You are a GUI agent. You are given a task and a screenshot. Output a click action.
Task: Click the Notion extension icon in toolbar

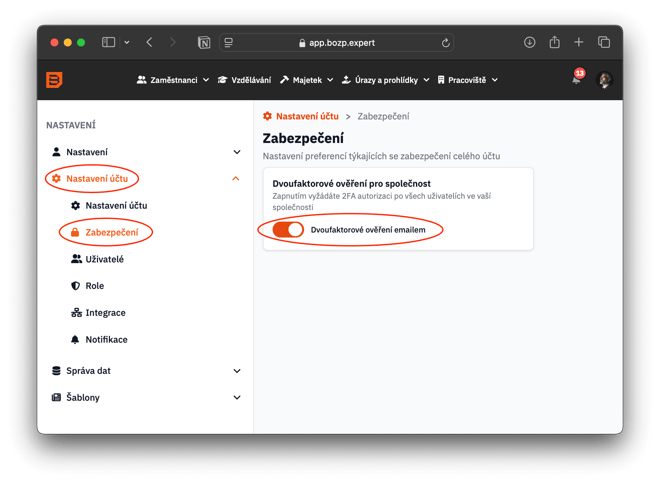(204, 43)
